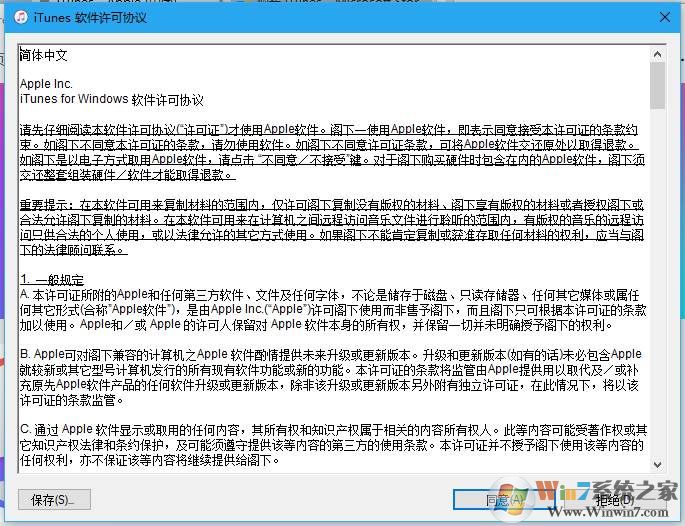Click the scrollbar down arrow
685x526 pixels.
657,464
